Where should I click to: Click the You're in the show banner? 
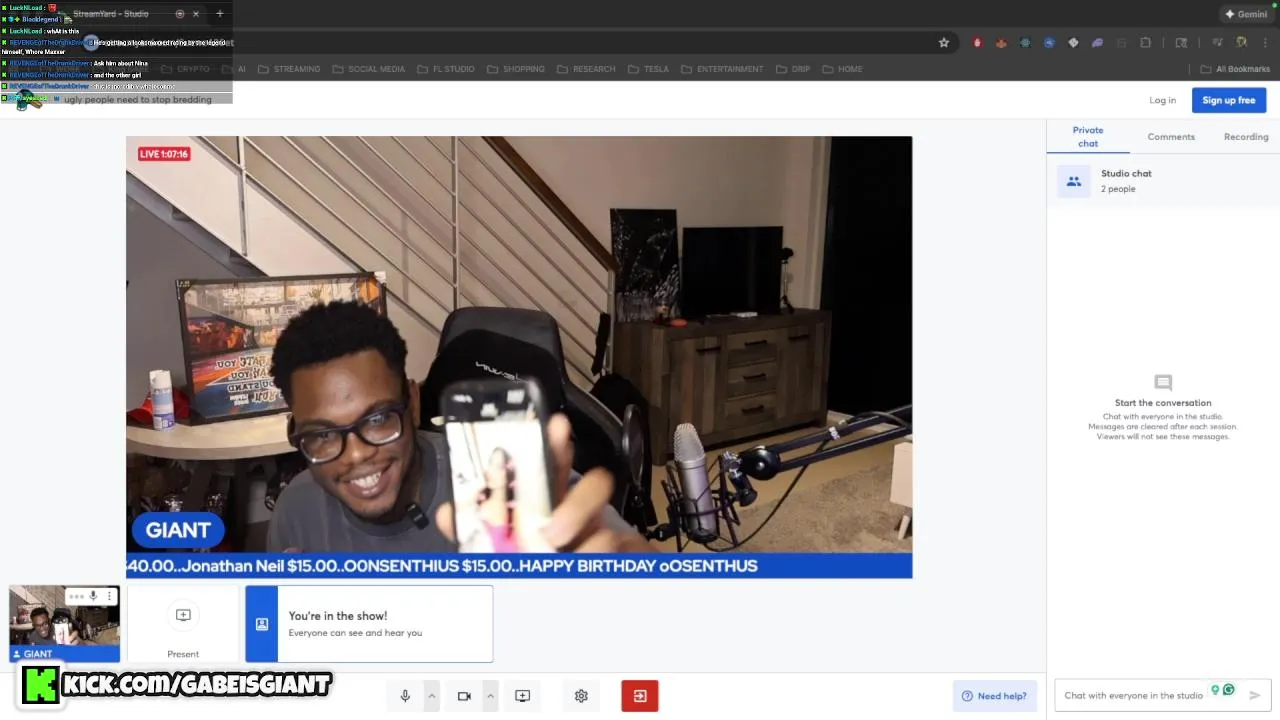point(369,624)
